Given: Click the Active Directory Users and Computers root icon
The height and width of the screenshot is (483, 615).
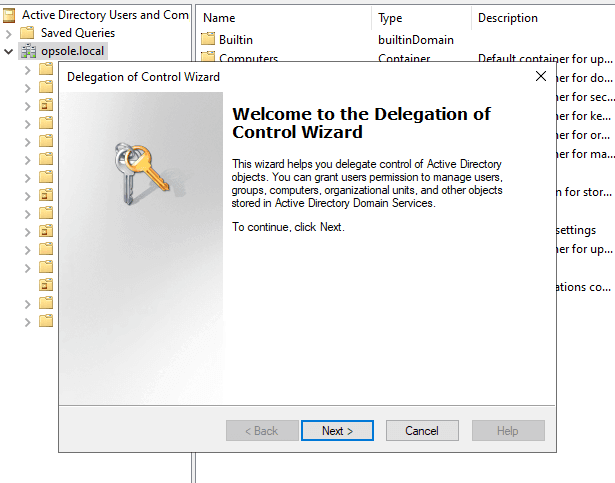Looking at the screenshot, I should 9,15.
